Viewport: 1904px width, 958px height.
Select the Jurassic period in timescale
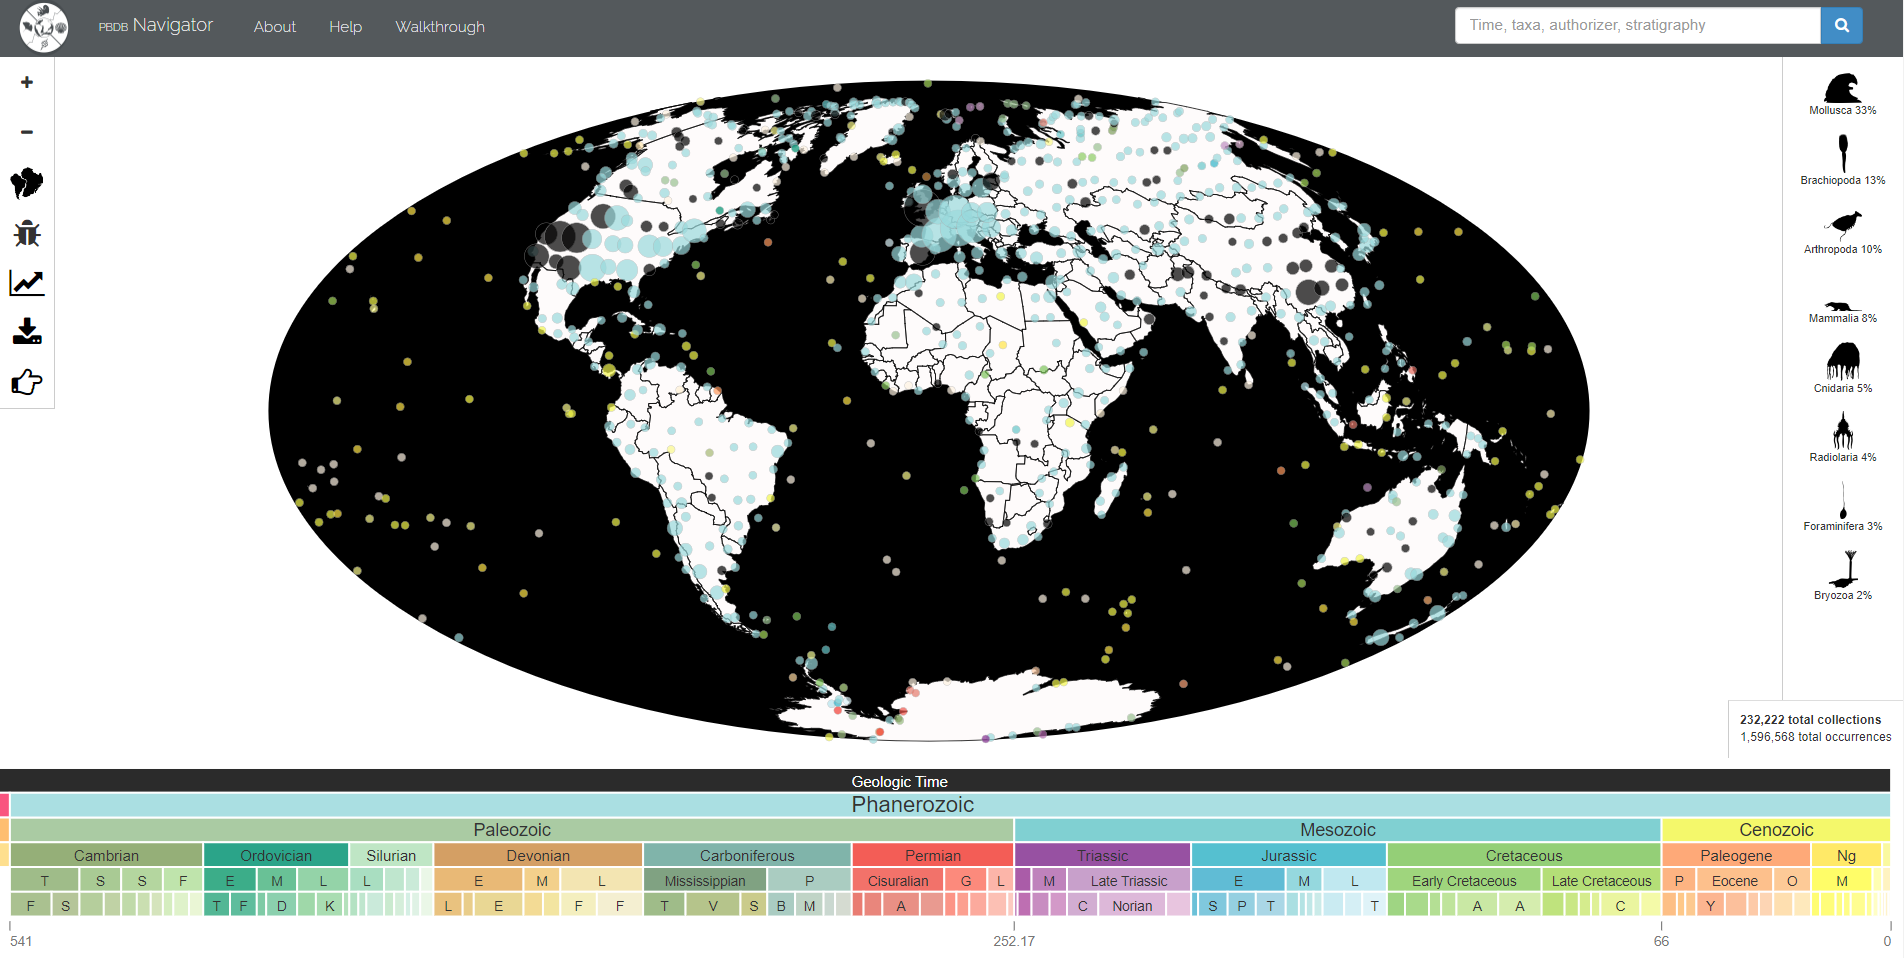pyautogui.click(x=1288, y=856)
